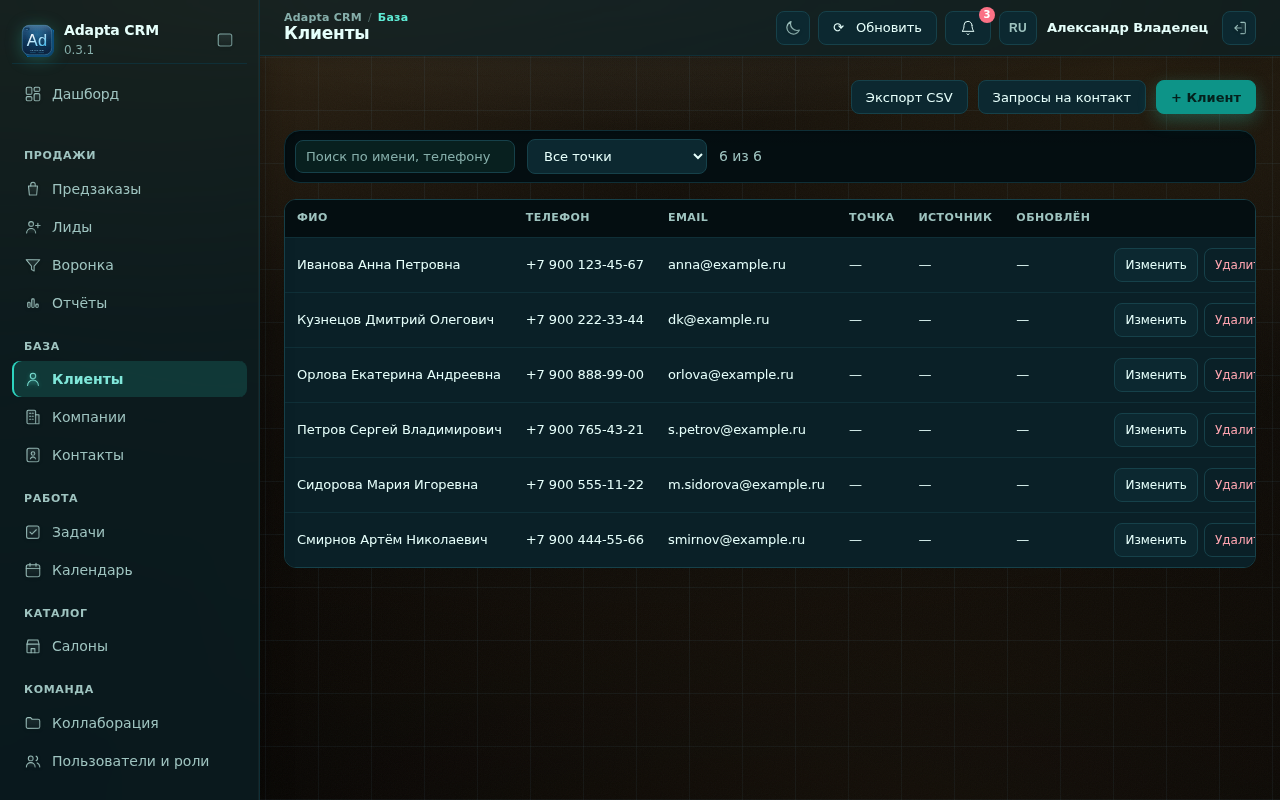This screenshot has width=1280, height=800.
Task: Edit Петров Сергей Владимирович's record
Action: [1156, 430]
